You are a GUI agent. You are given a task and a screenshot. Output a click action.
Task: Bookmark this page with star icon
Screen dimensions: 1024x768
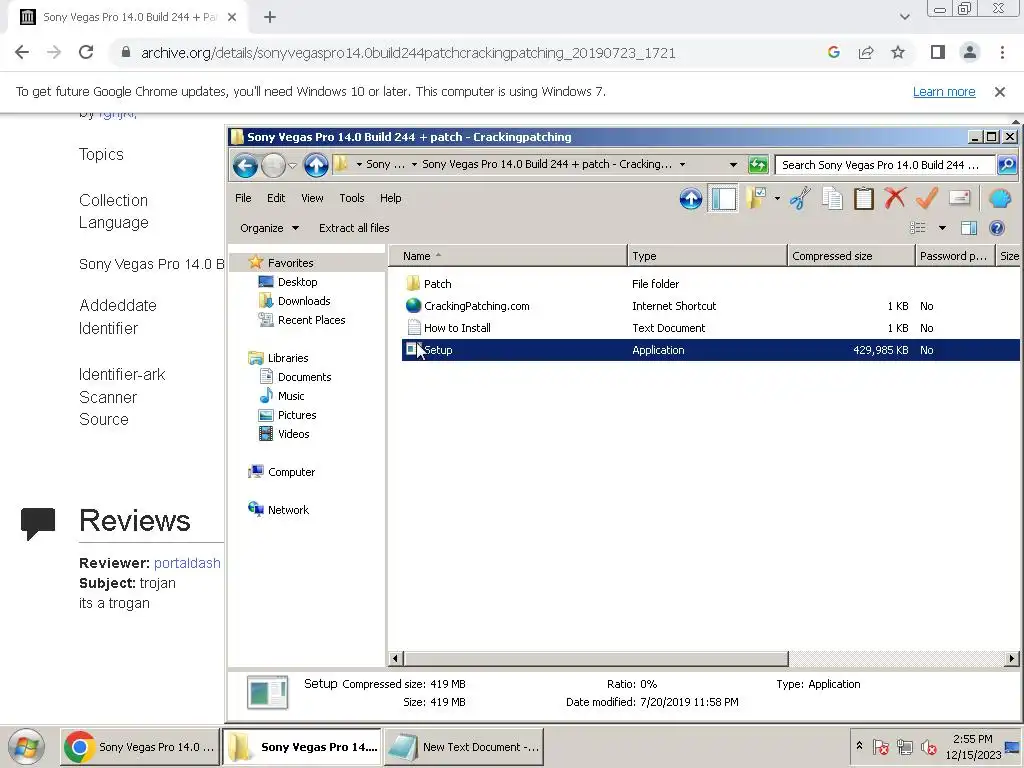898,52
